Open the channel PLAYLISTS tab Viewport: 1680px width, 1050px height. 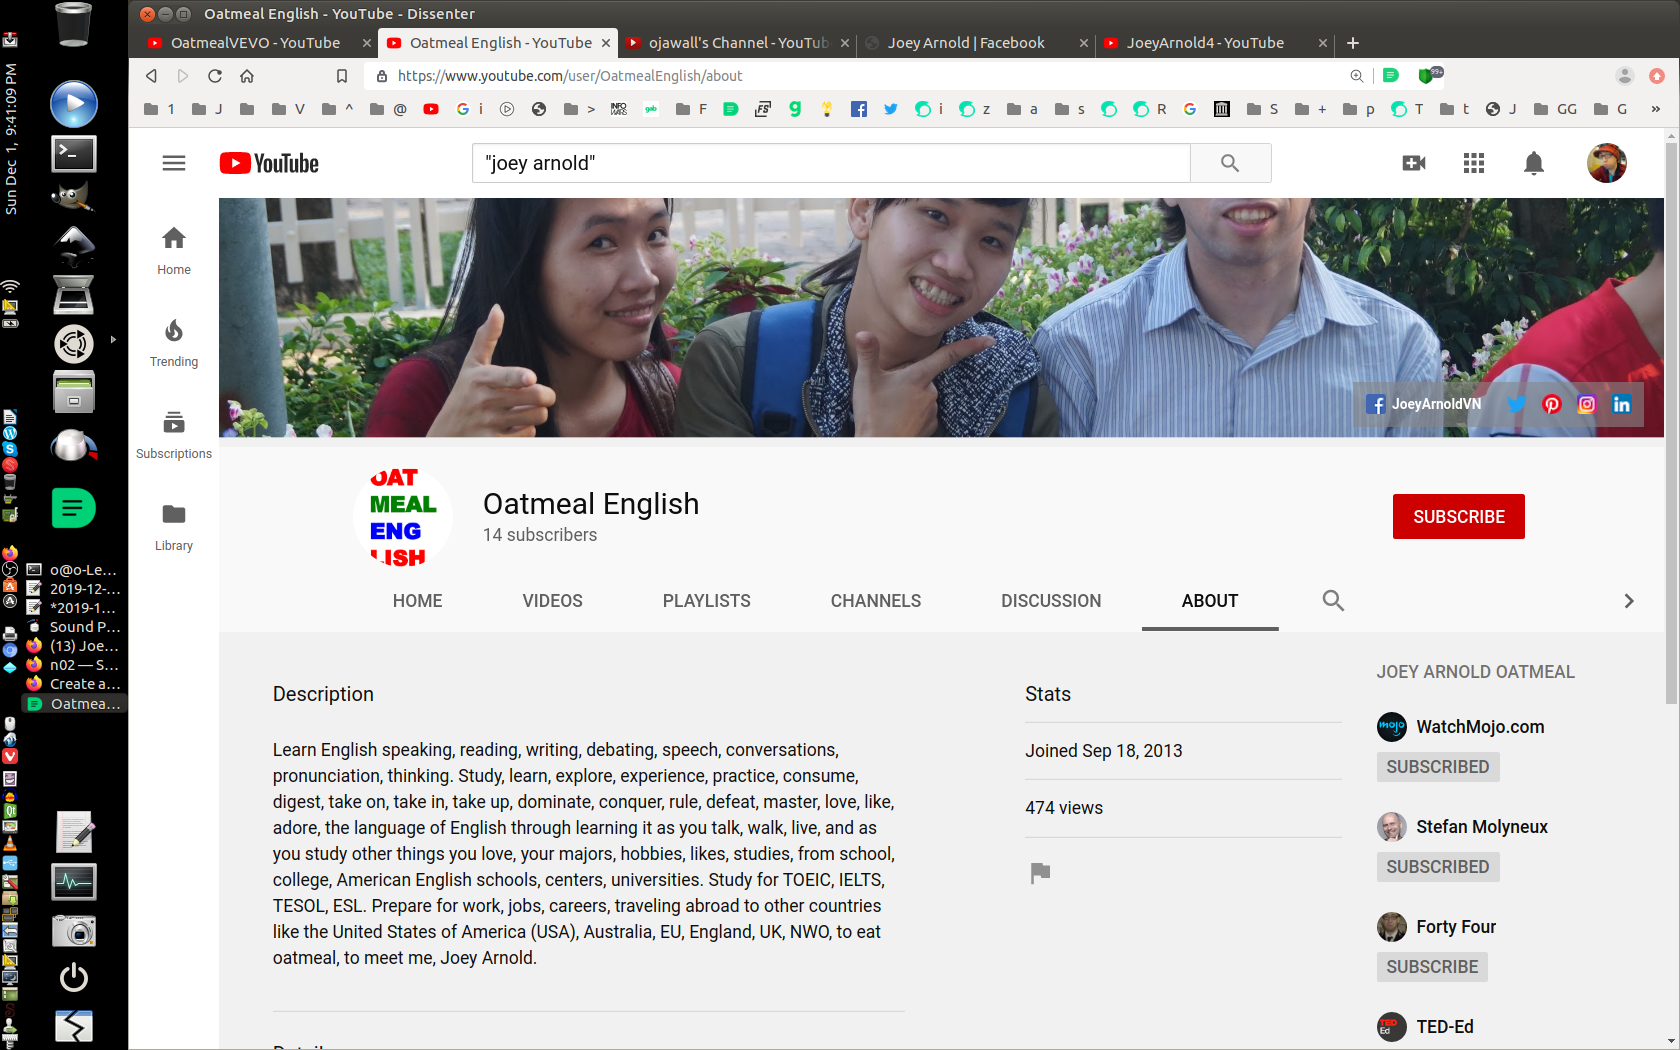click(x=707, y=601)
